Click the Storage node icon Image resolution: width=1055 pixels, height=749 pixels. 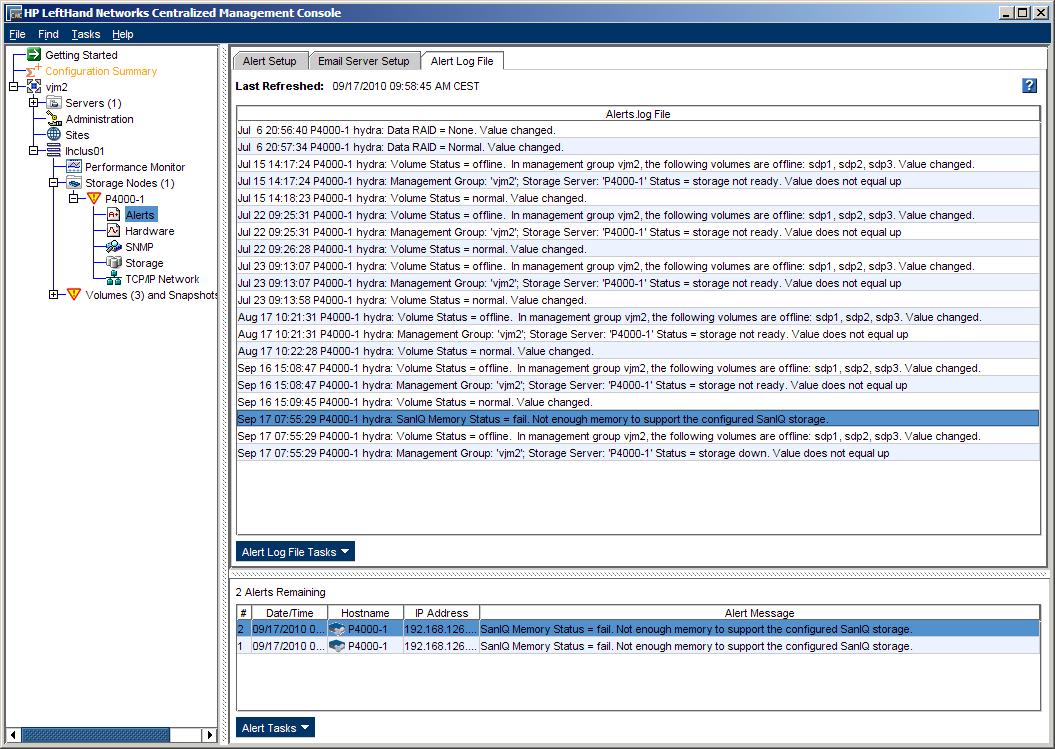[x=114, y=263]
